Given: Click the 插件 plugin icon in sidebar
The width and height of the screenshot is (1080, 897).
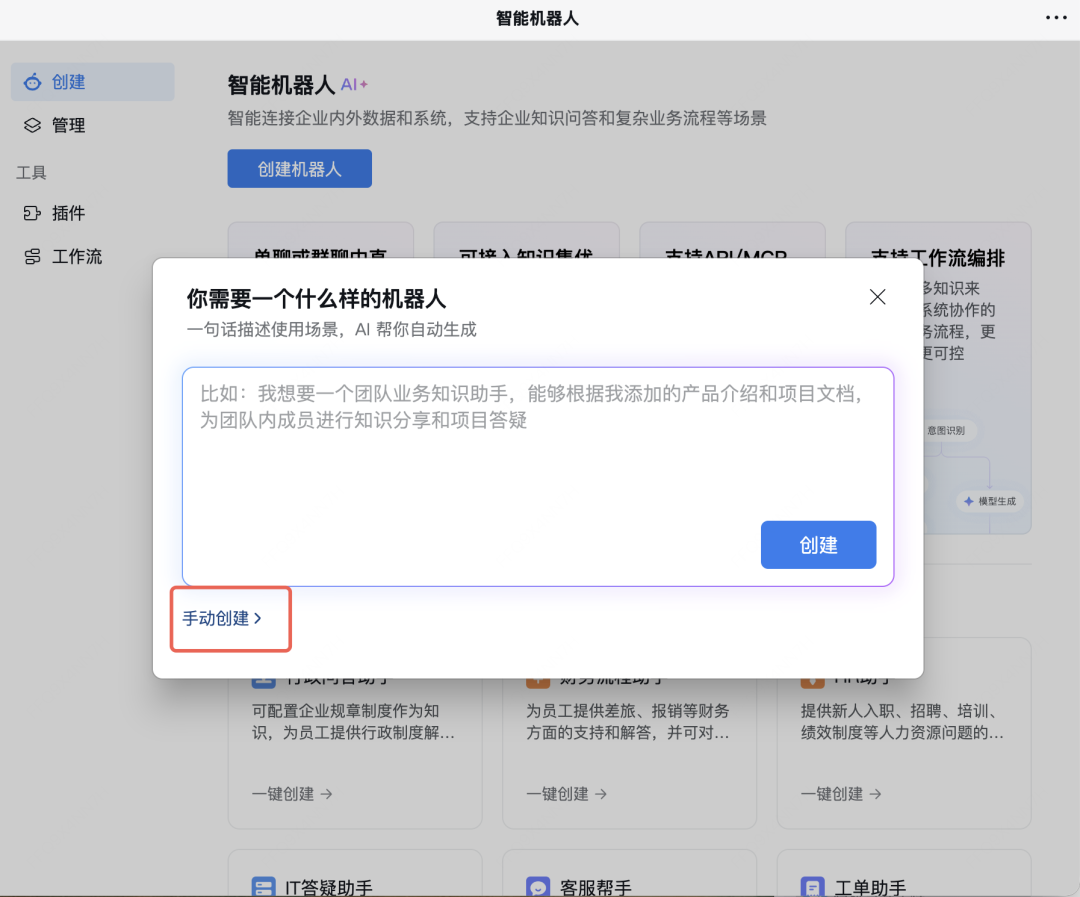Looking at the screenshot, I should pos(33,213).
